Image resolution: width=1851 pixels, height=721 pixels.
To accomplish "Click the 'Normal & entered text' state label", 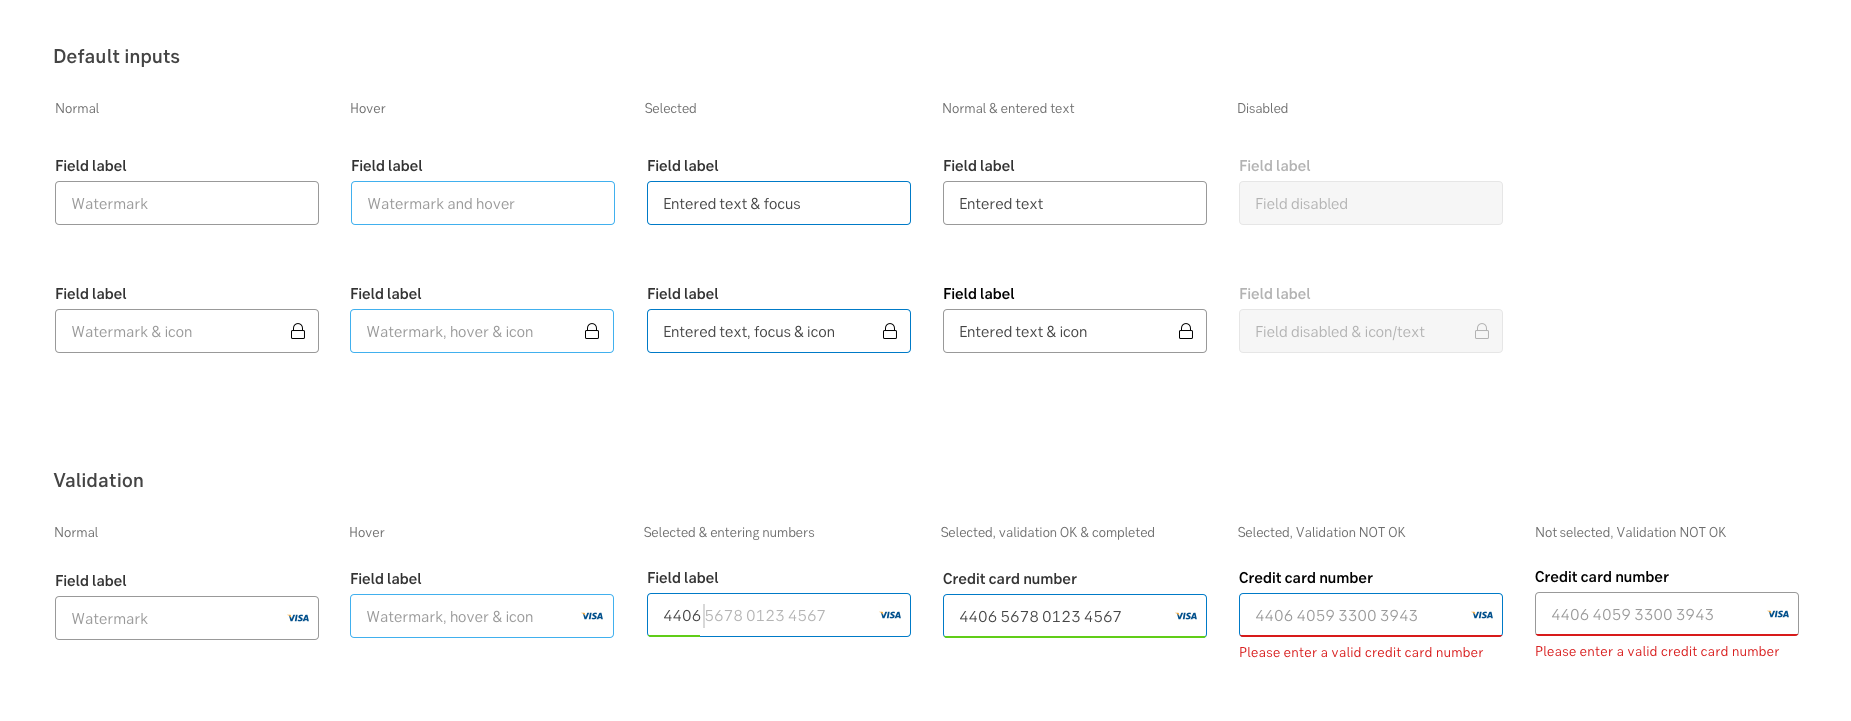I will 1008,108.
